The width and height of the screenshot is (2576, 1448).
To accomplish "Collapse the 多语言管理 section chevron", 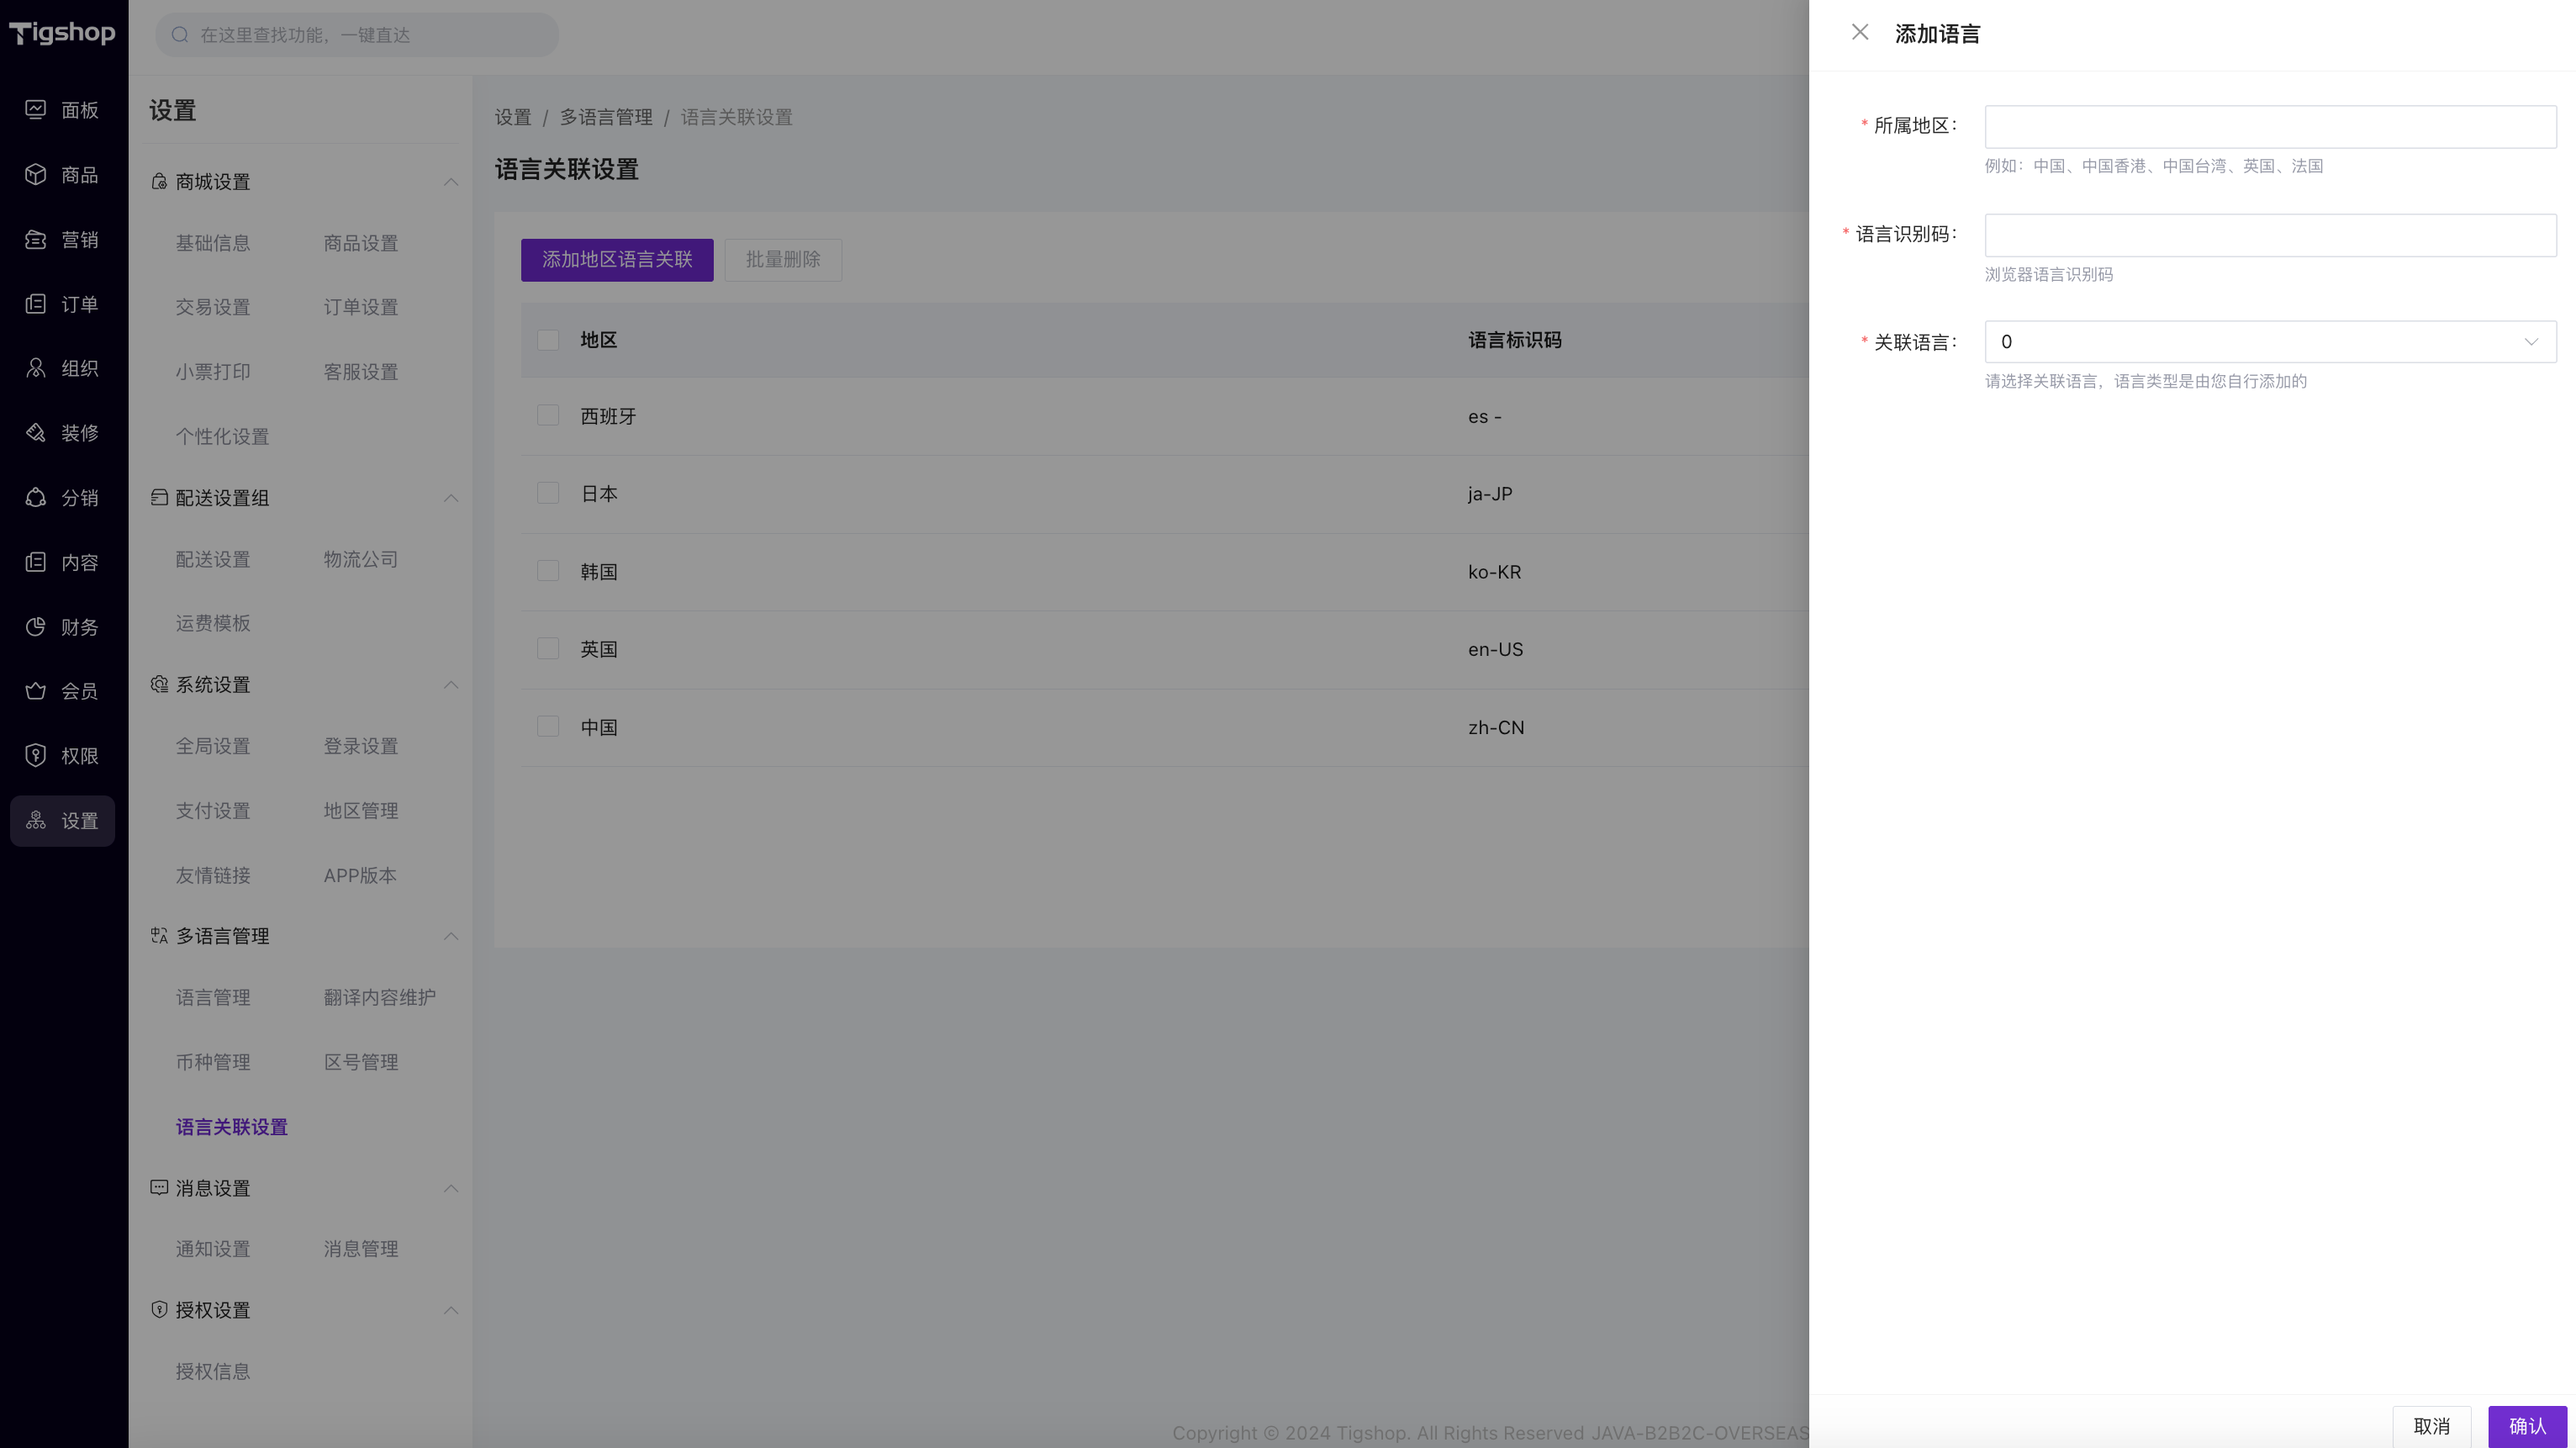I will 451,936.
